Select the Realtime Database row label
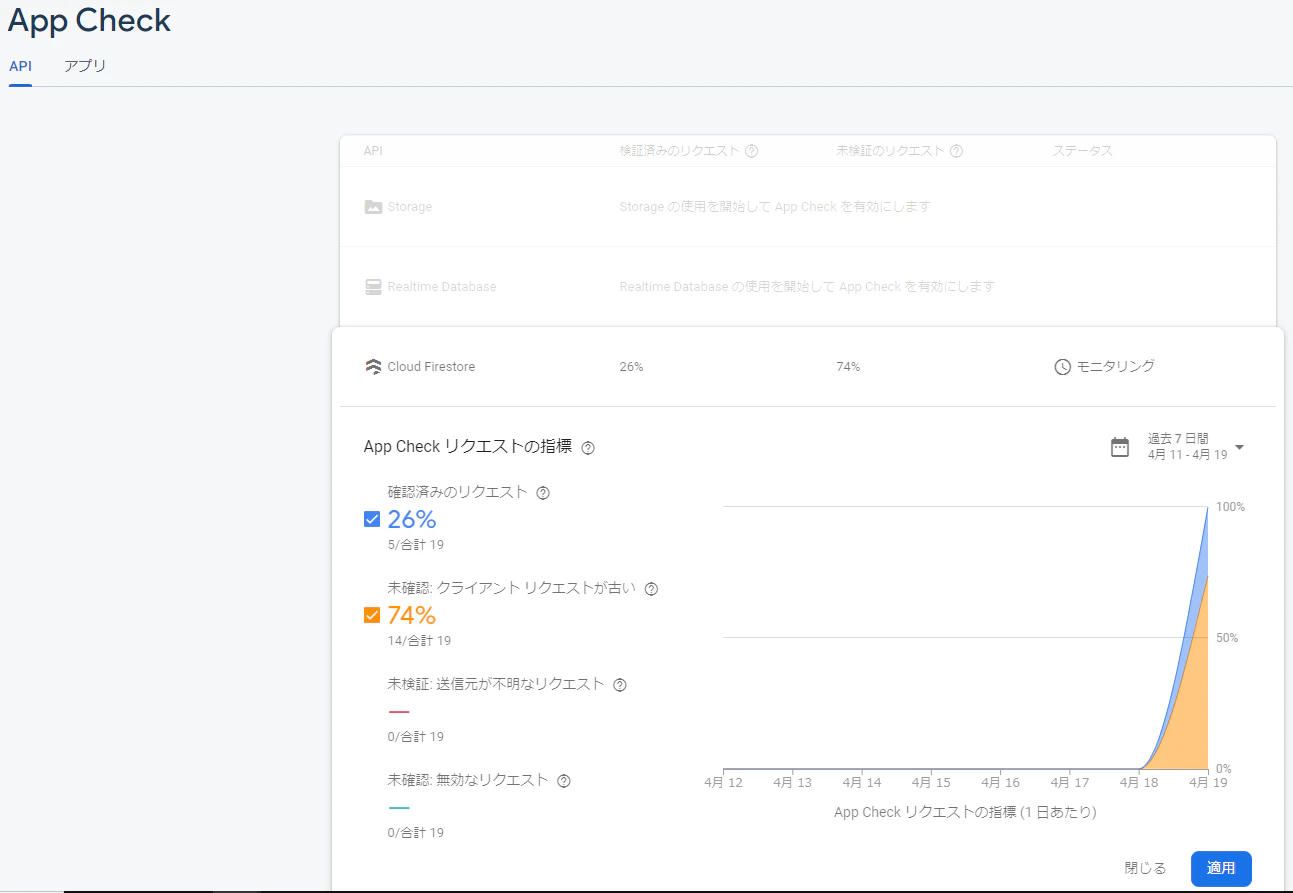The image size is (1293, 893). pos(442,287)
